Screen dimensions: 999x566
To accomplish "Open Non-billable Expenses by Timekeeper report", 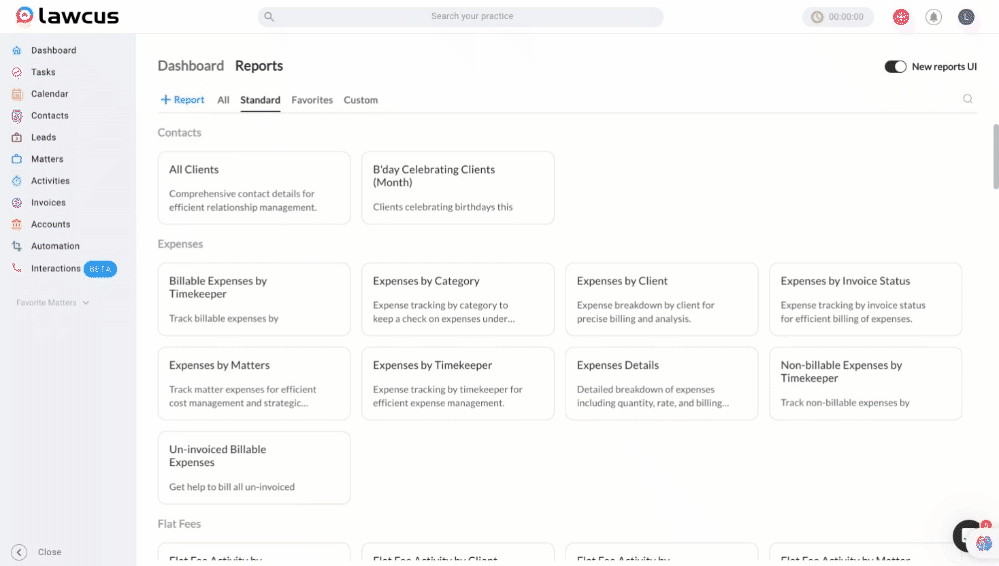I will [866, 384].
